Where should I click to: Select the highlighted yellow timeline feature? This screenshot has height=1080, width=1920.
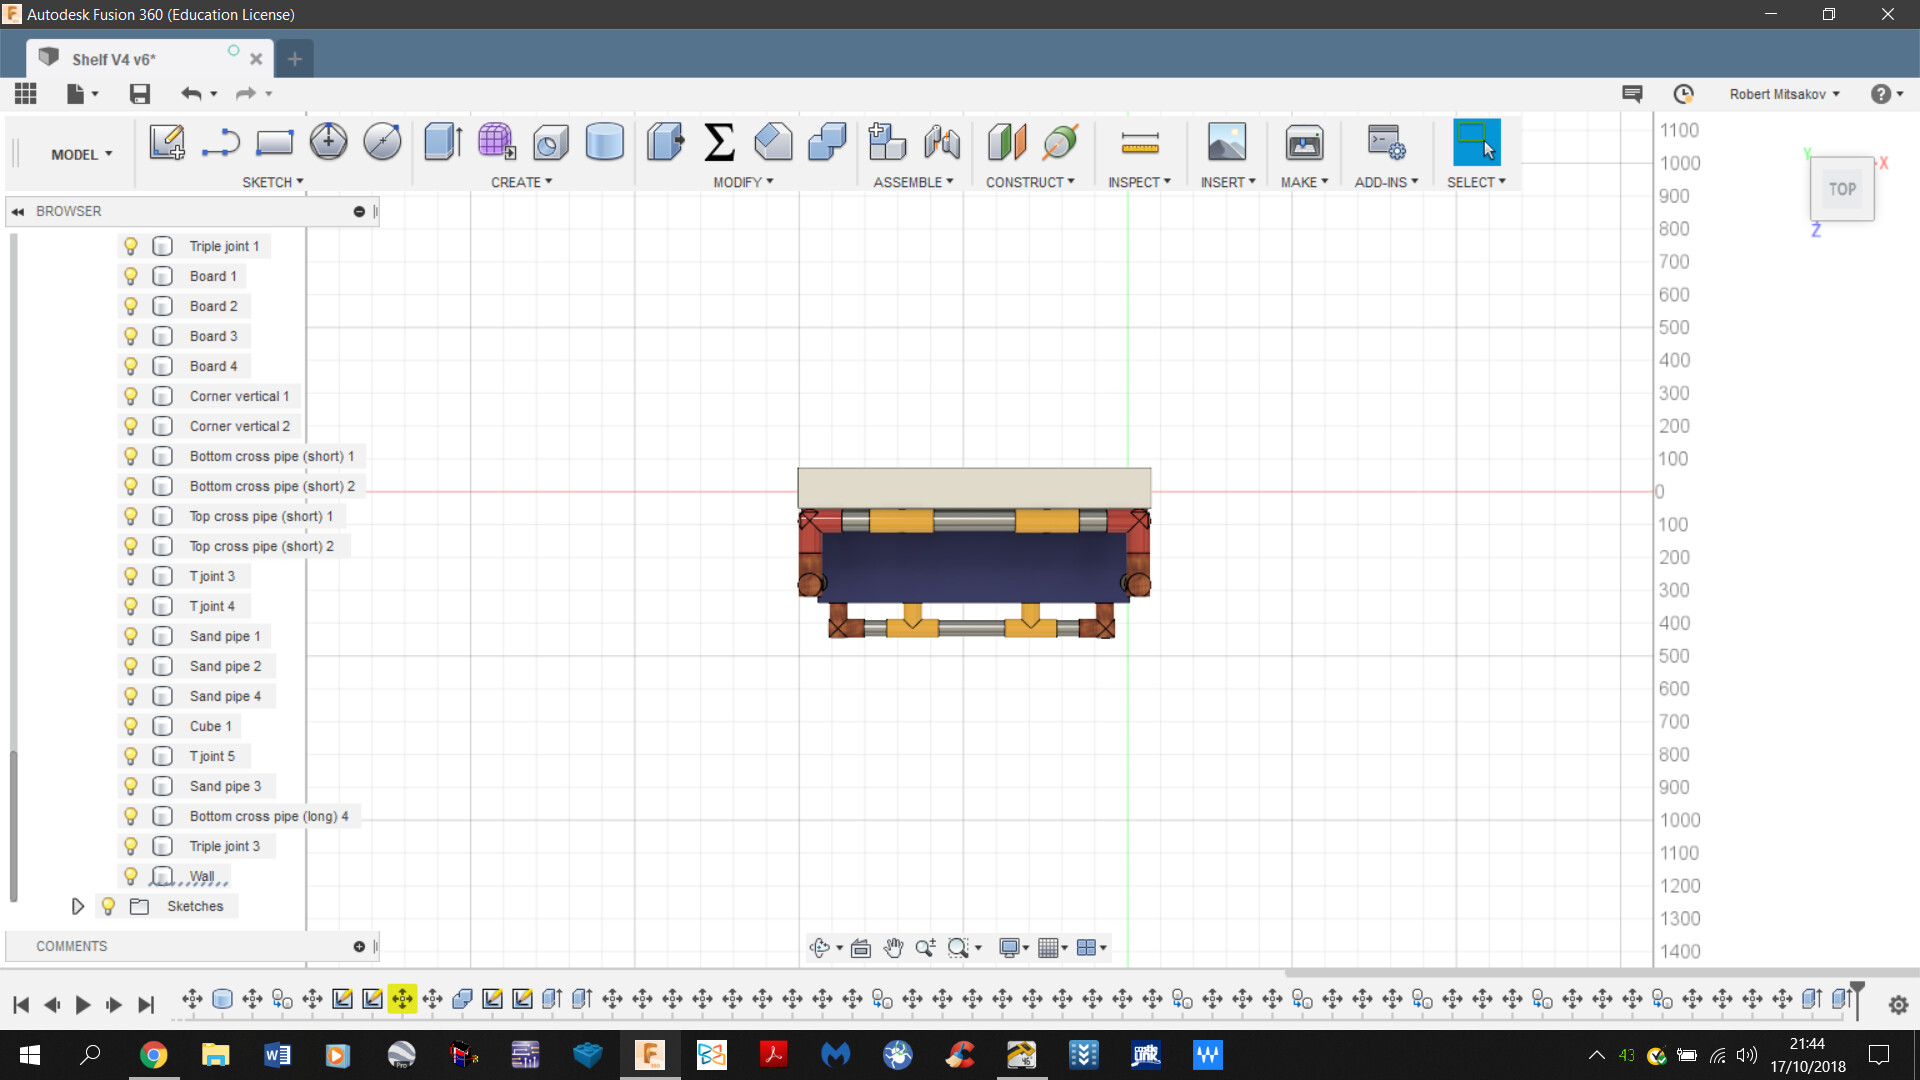click(x=402, y=998)
